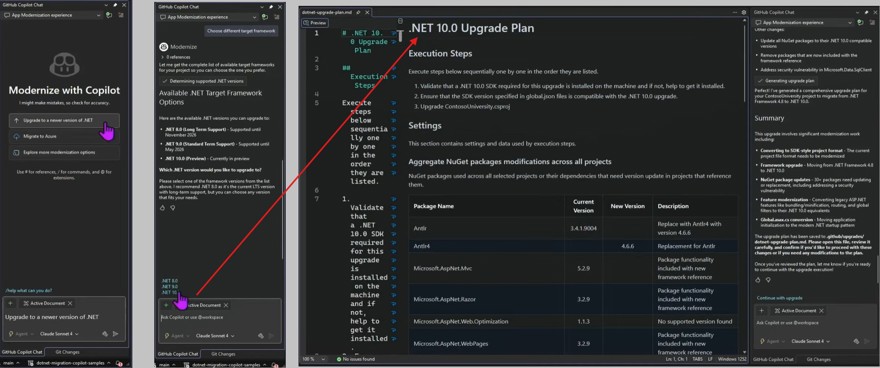The height and width of the screenshot is (368, 880).
Task: Click thumbs up icon in right chat panel
Action: click(x=758, y=279)
